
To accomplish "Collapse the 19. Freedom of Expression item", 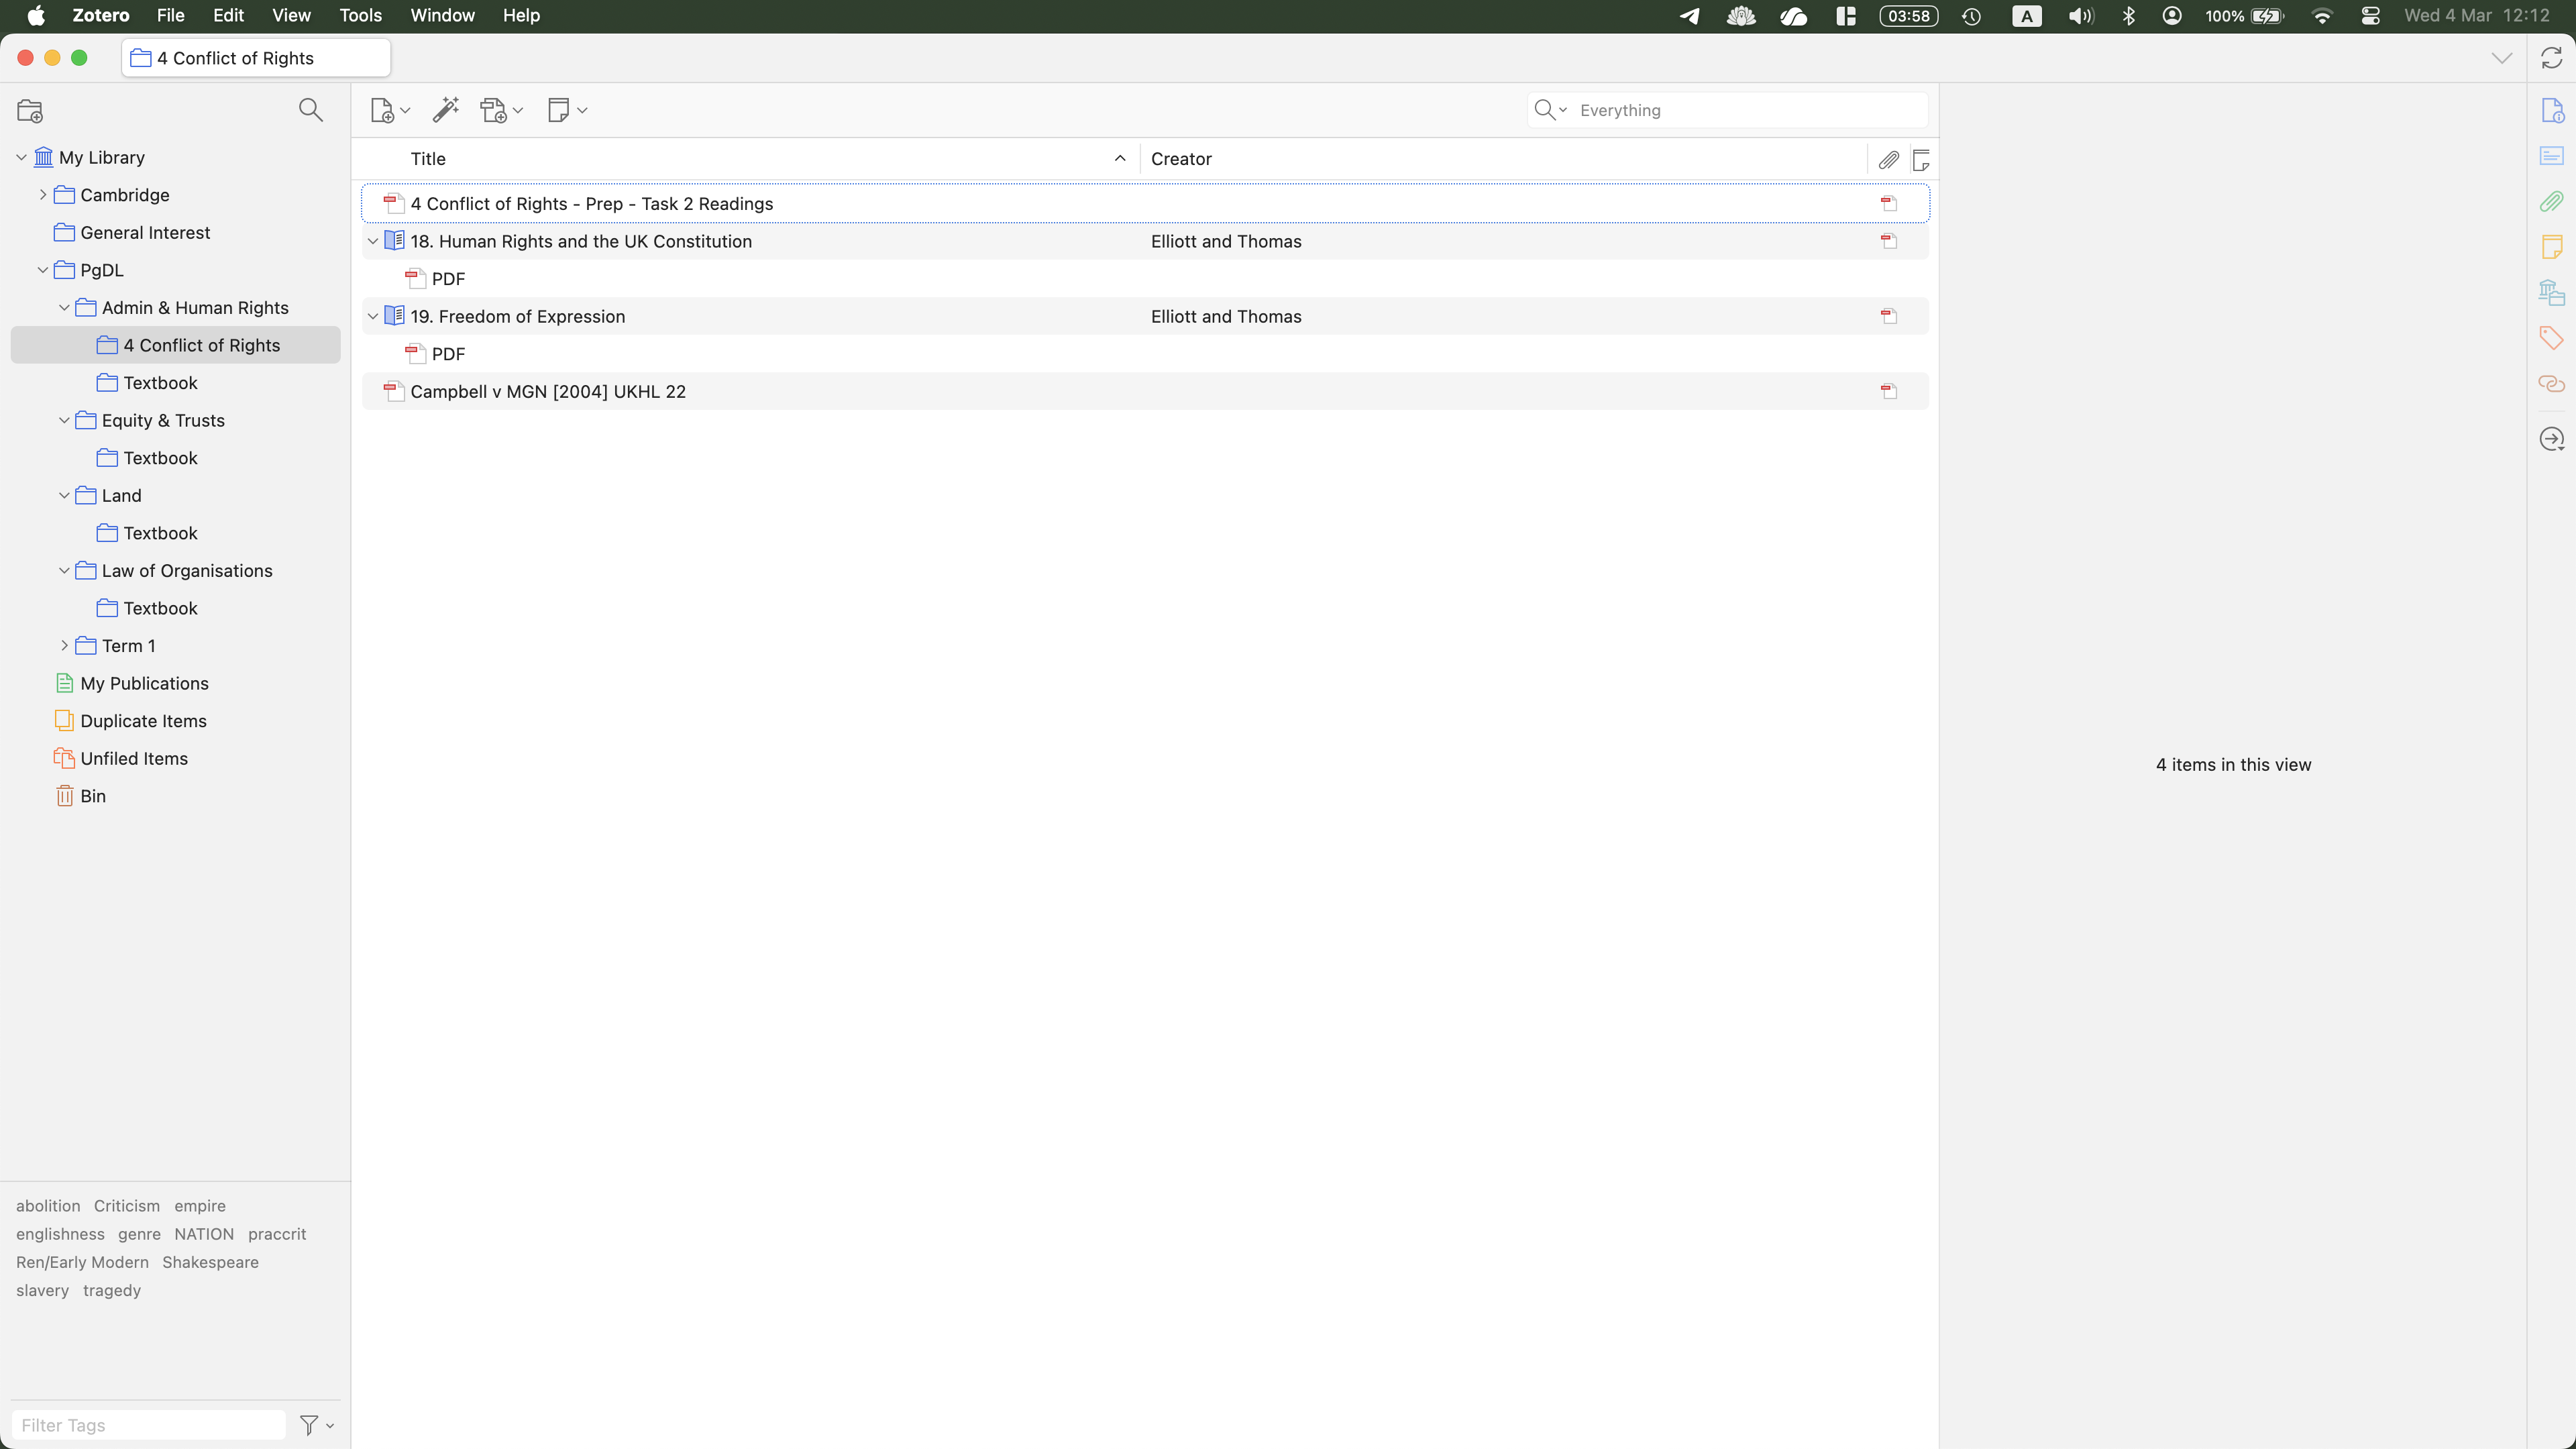I will coord(373,317).
